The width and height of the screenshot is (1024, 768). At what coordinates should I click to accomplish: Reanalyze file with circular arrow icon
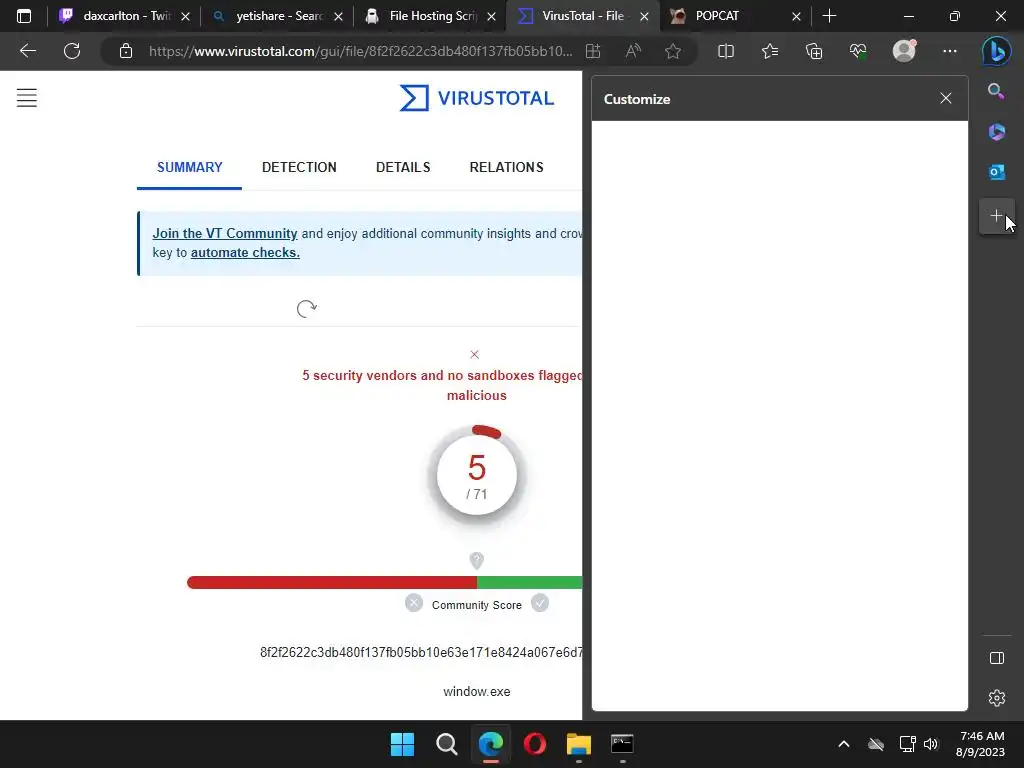(x=306, y=308)
